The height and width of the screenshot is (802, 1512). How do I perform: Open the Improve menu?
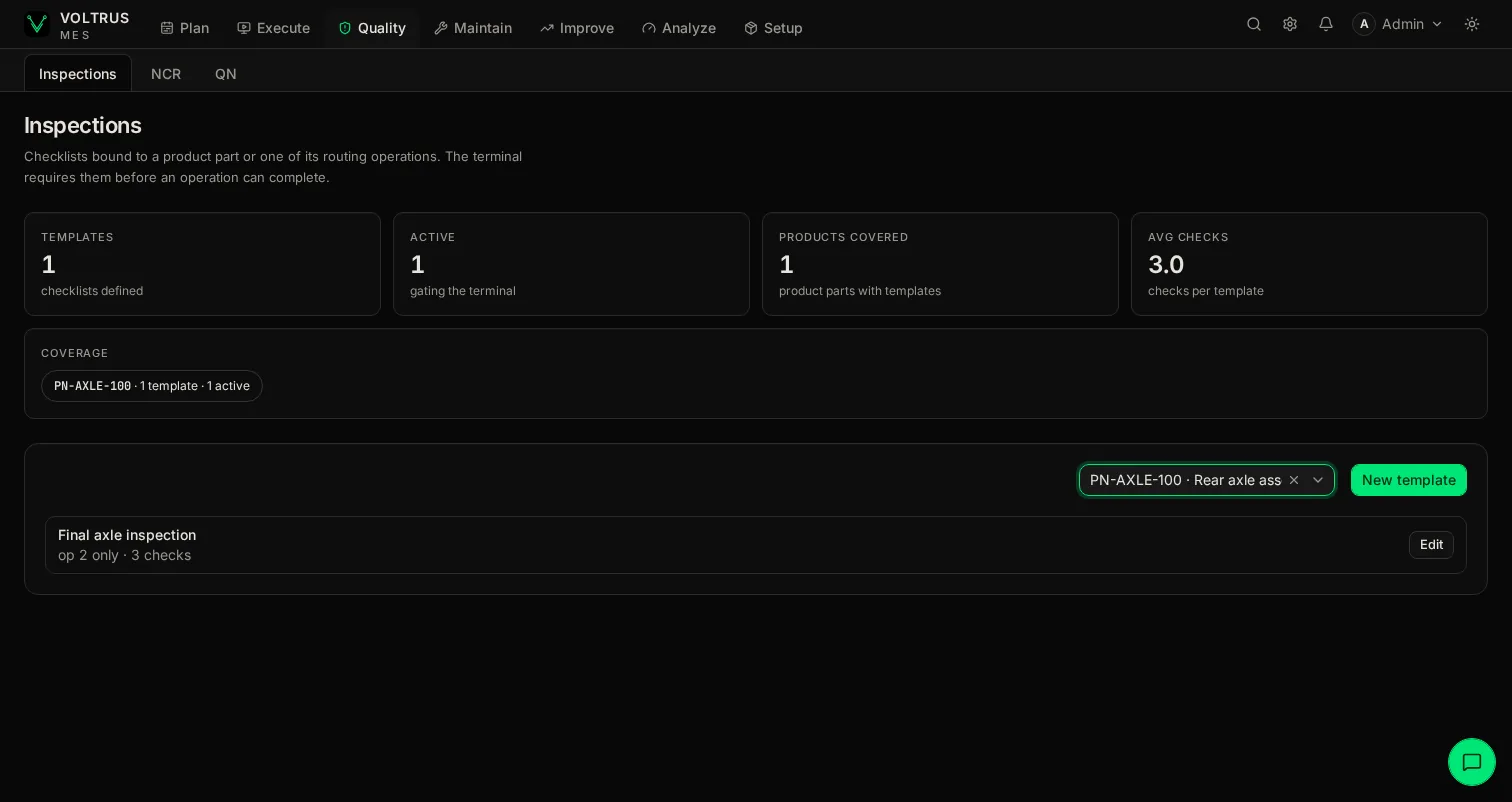coord(577,28)
